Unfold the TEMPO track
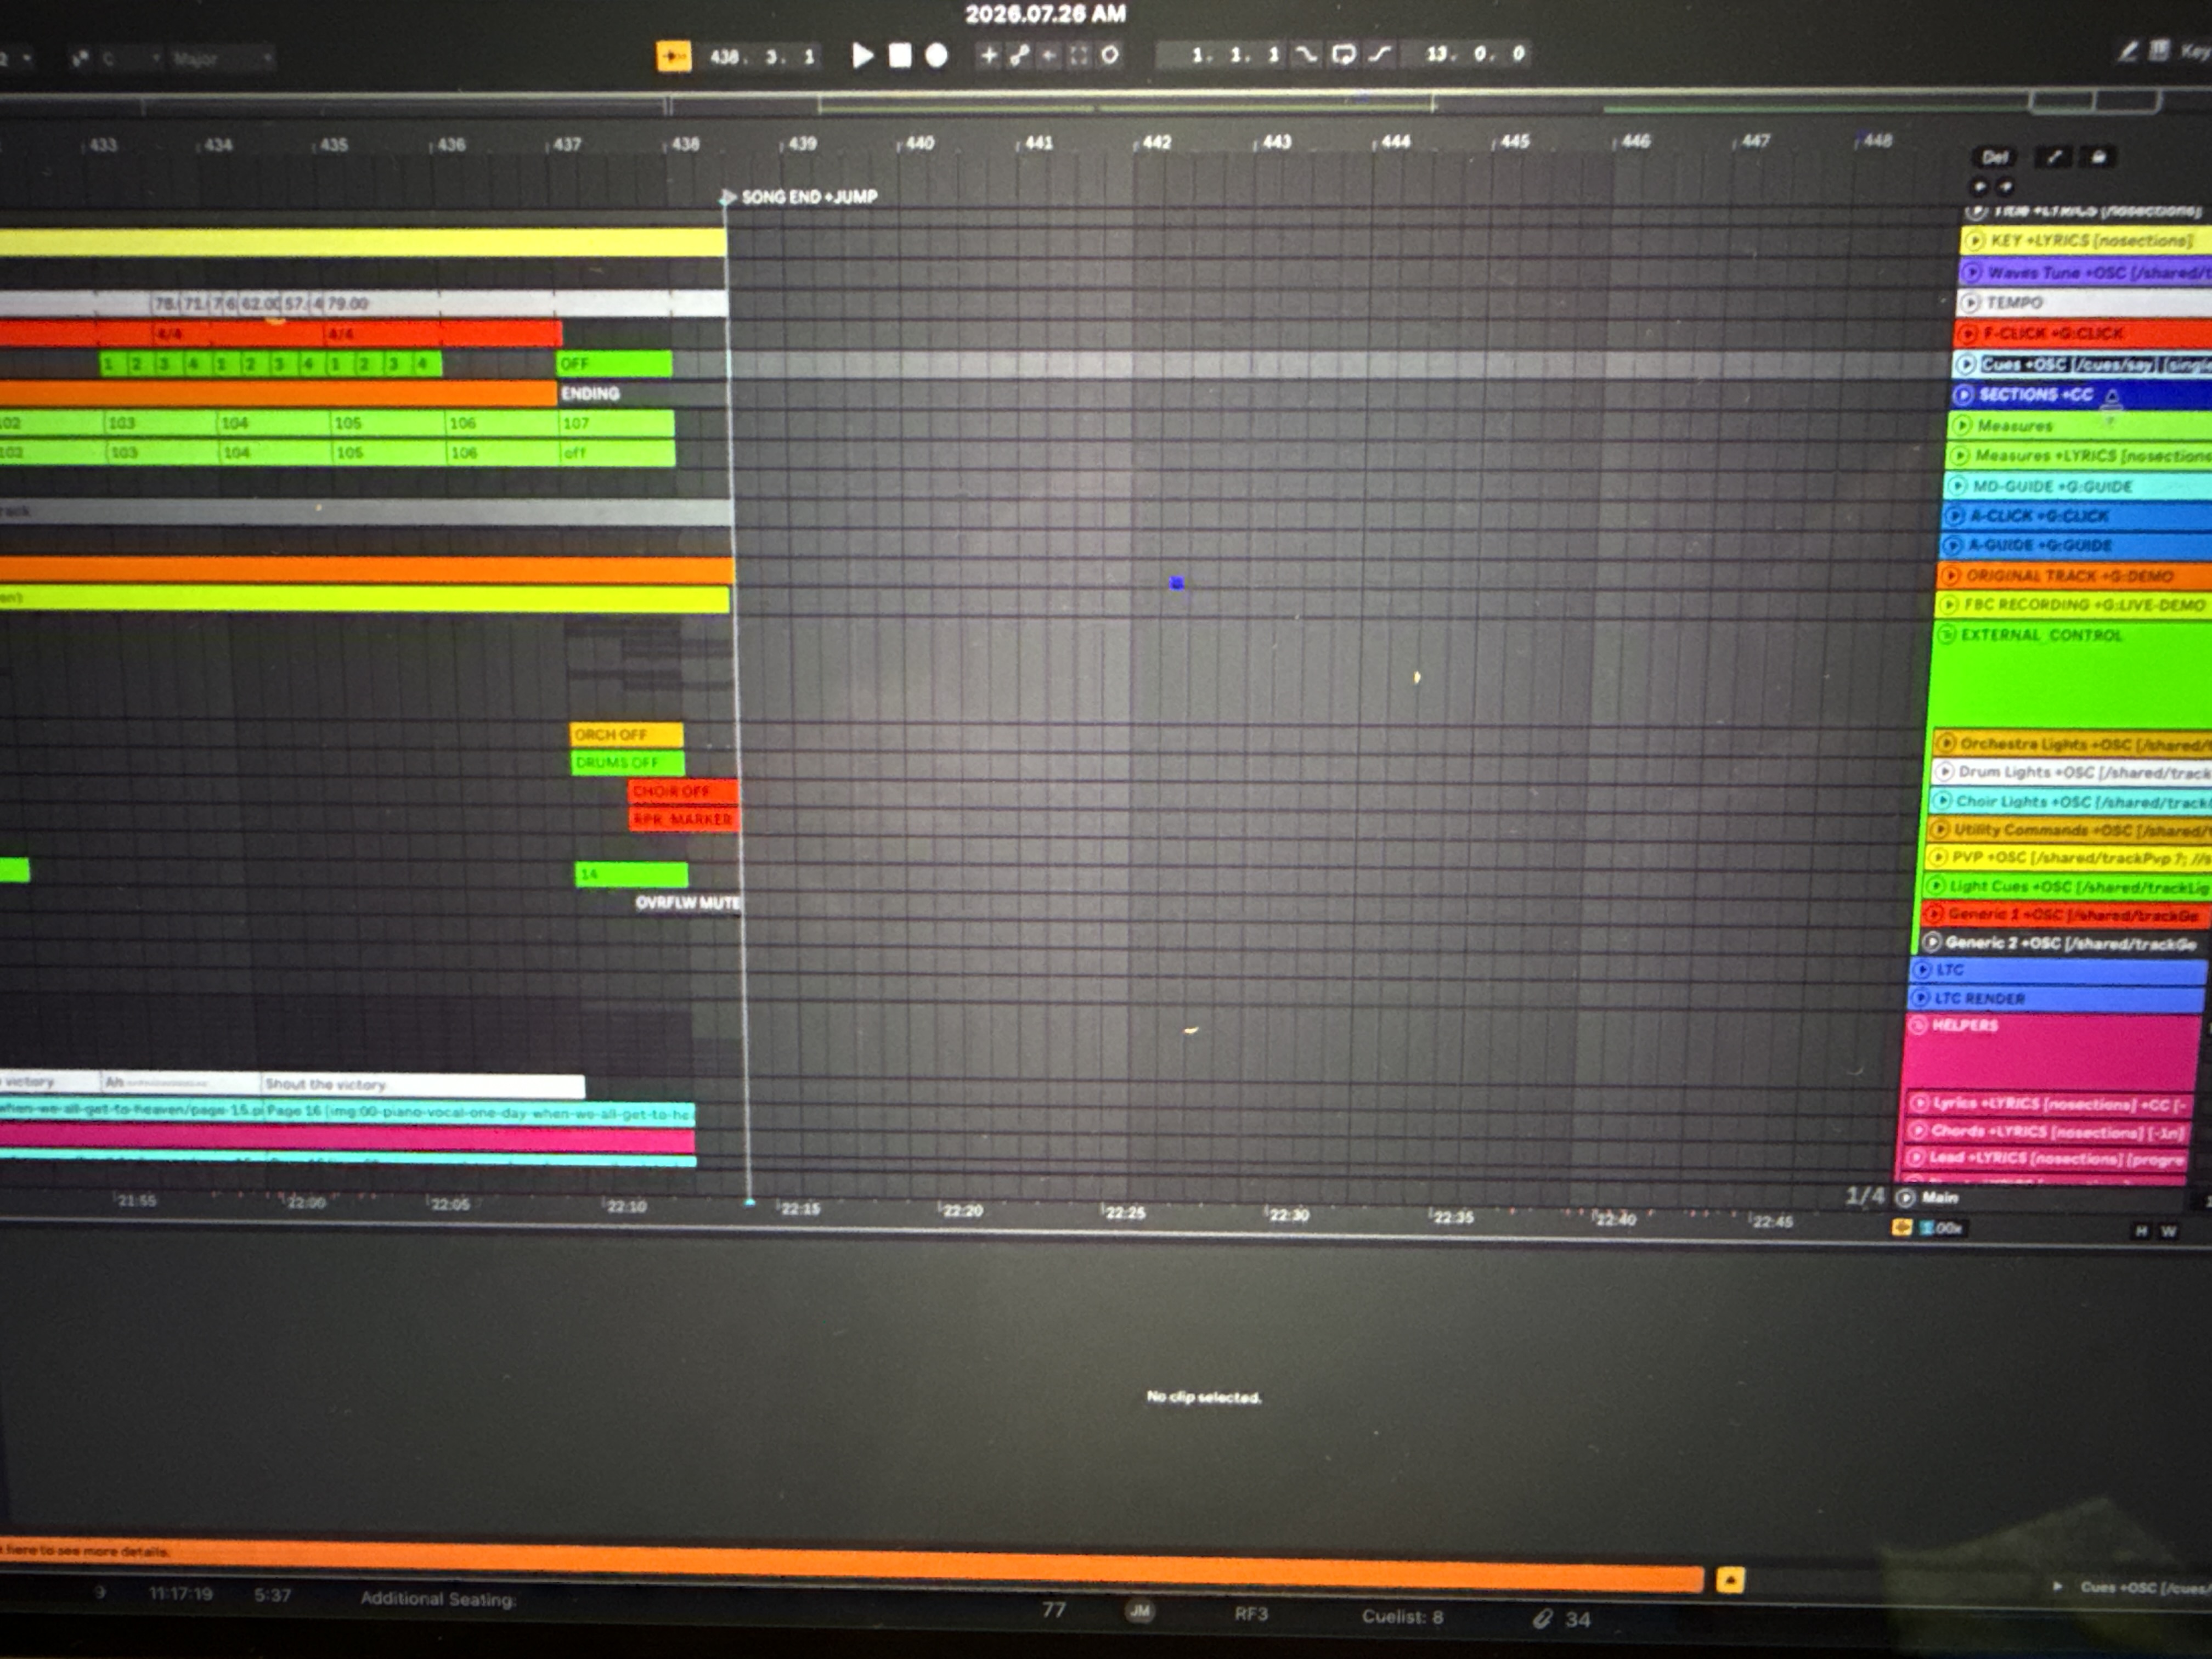 click(1970, 302)
